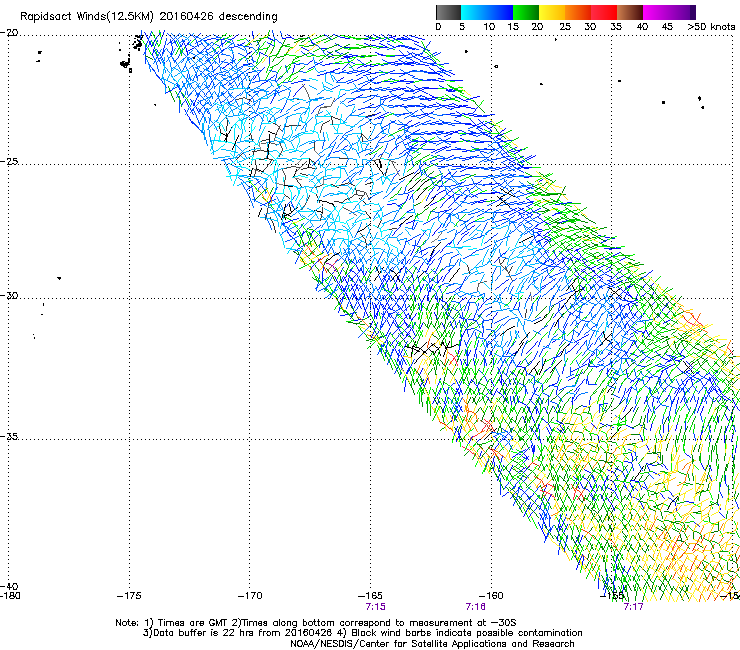Click the '45' label under the color bar
This screenshot has height=650, width=740.
pos(667,27)
